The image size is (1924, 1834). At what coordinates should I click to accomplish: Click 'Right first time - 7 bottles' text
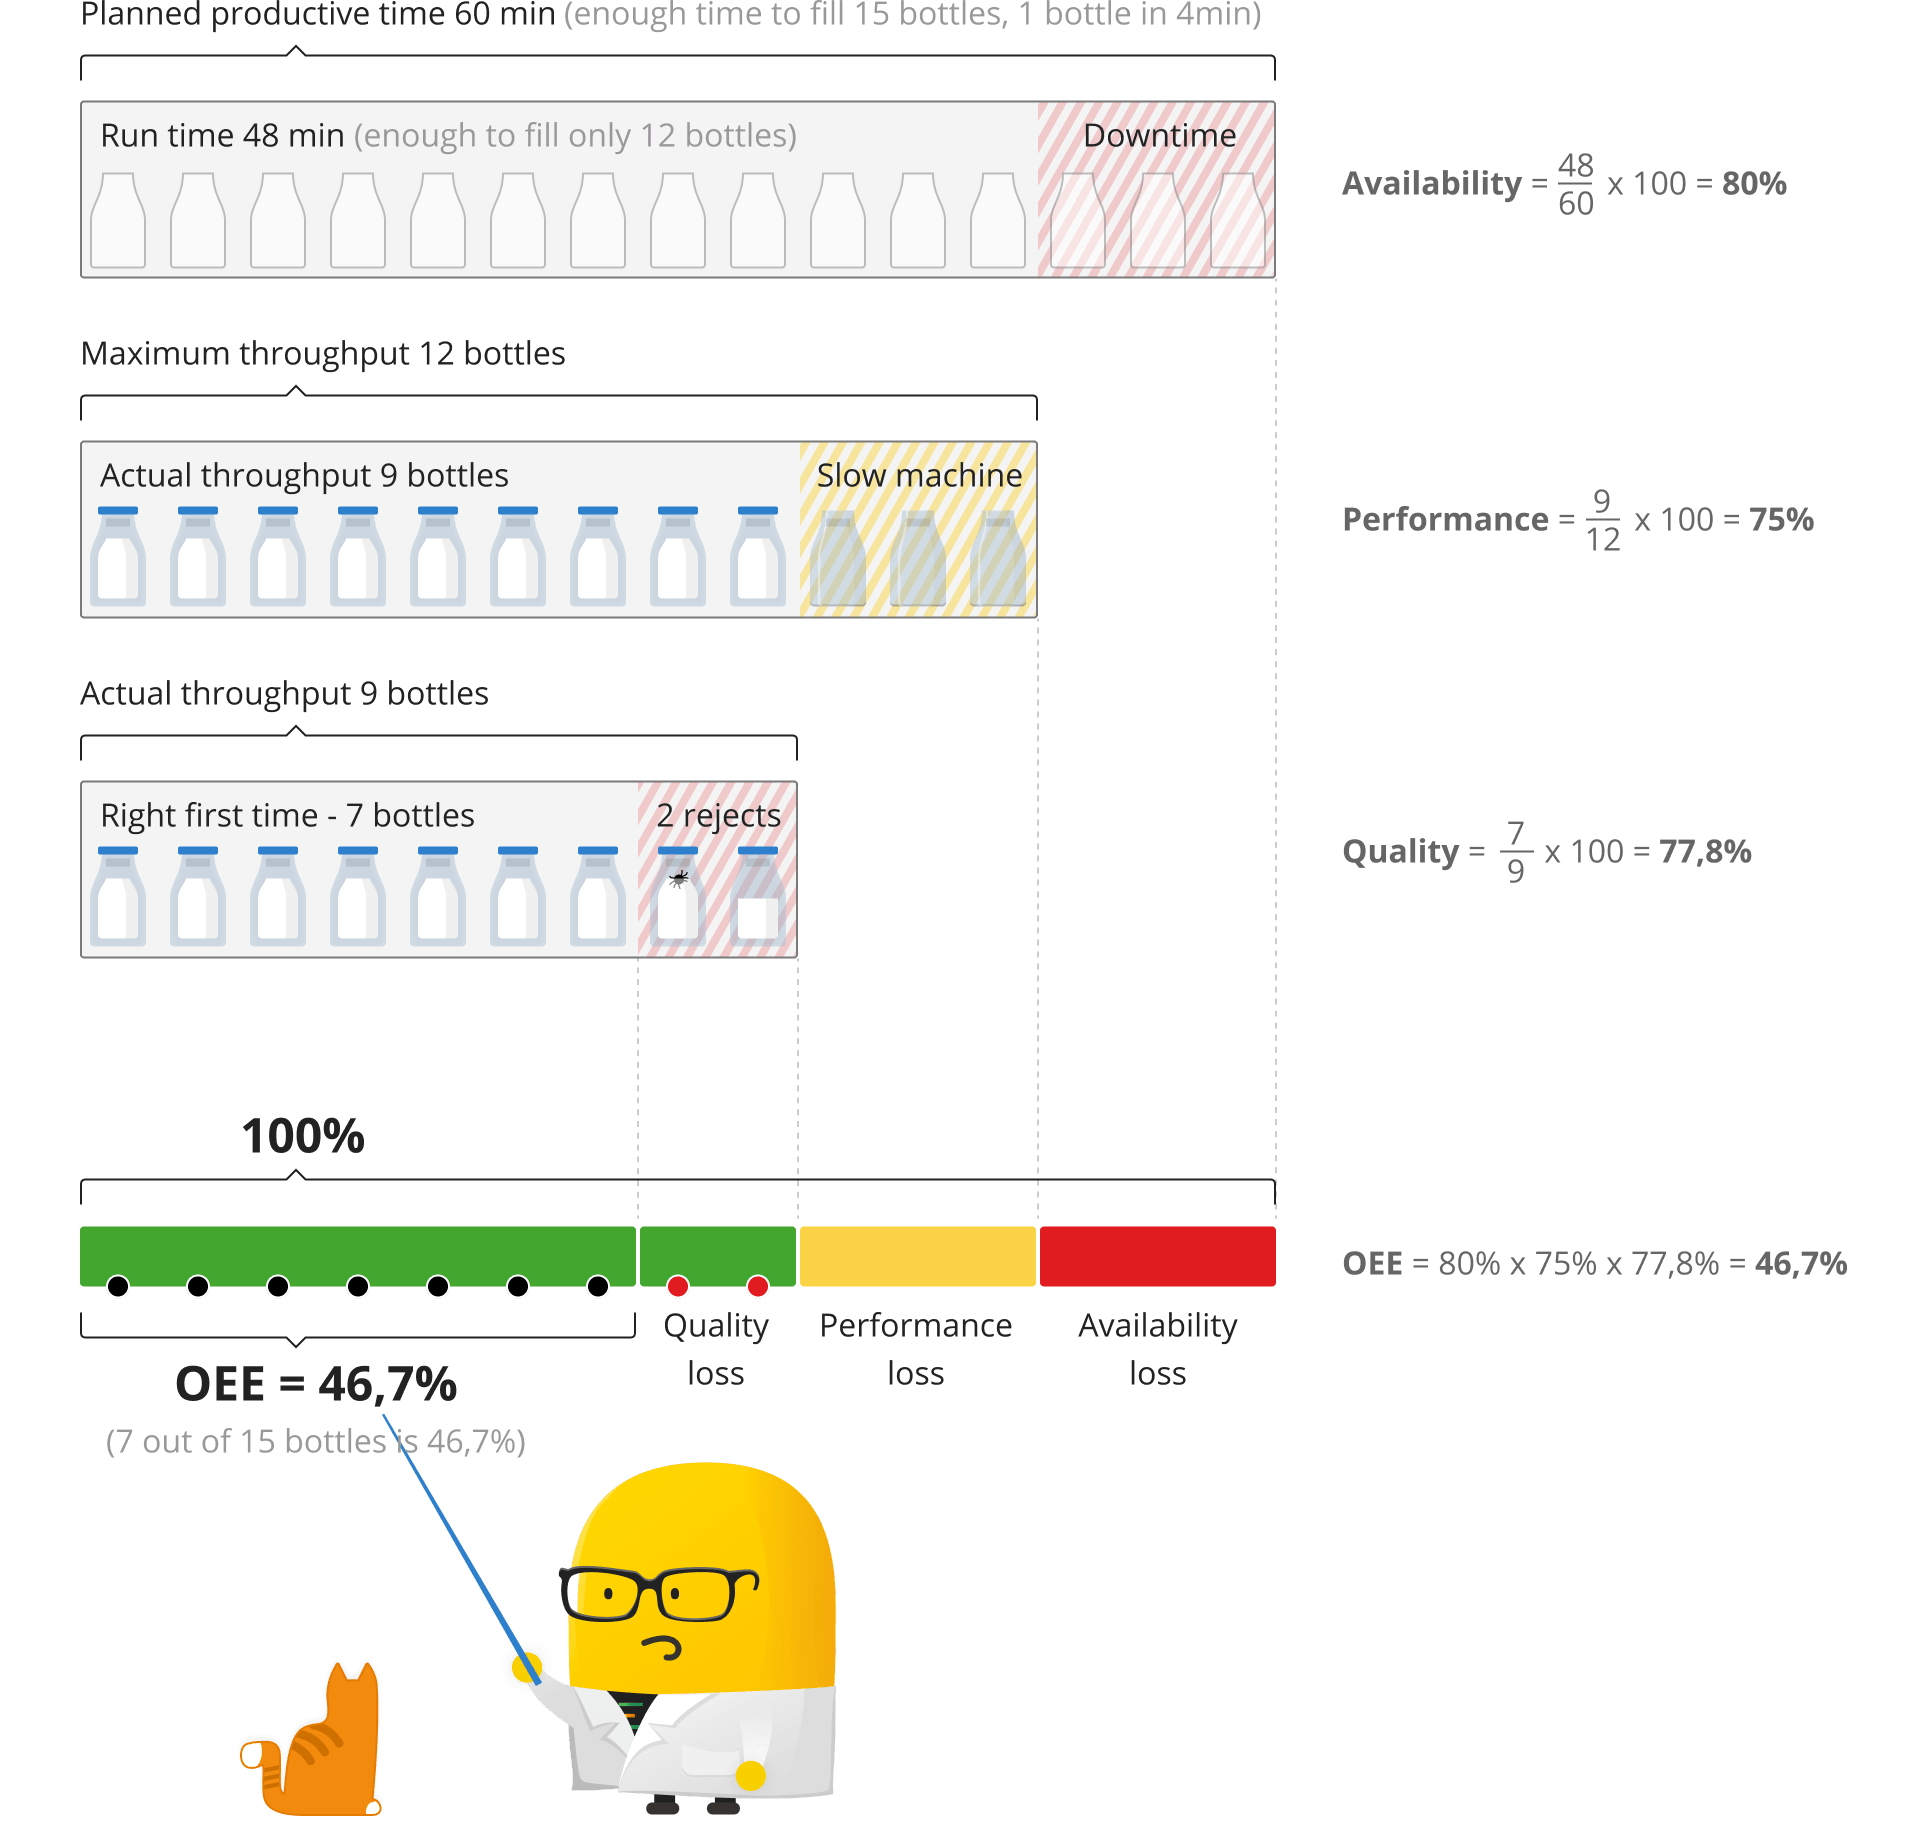[287, 815]
